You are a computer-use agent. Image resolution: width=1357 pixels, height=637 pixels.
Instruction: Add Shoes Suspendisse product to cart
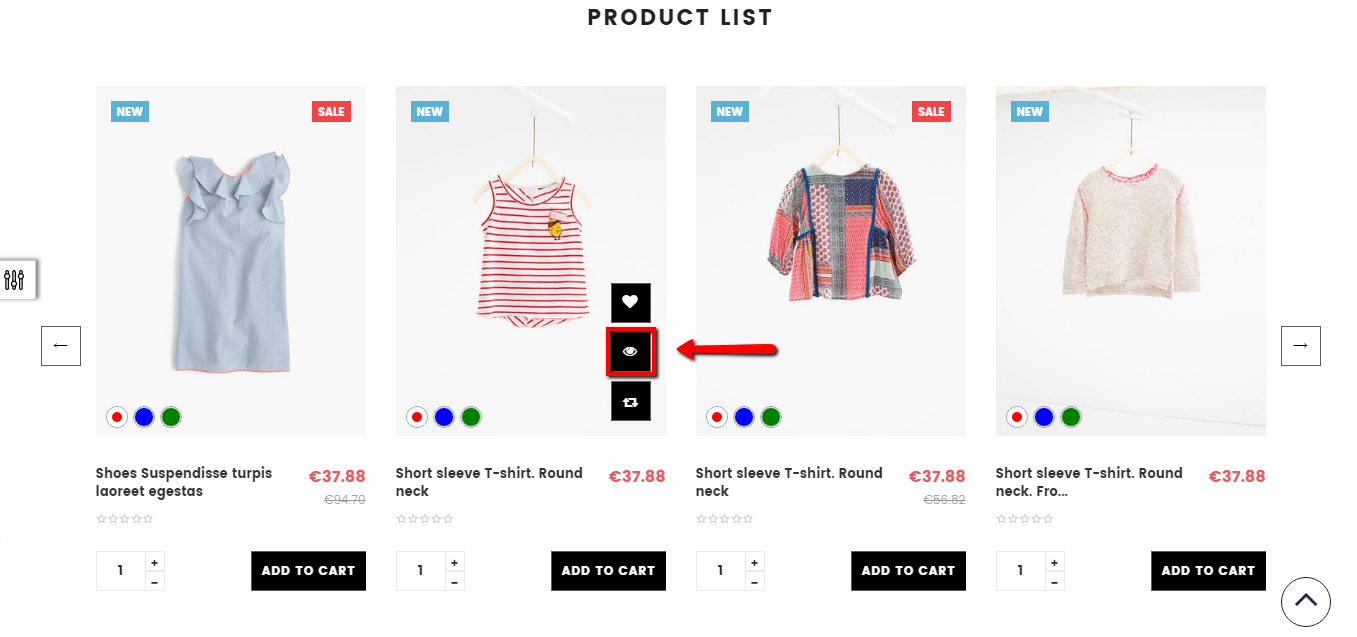click(308, 571)
